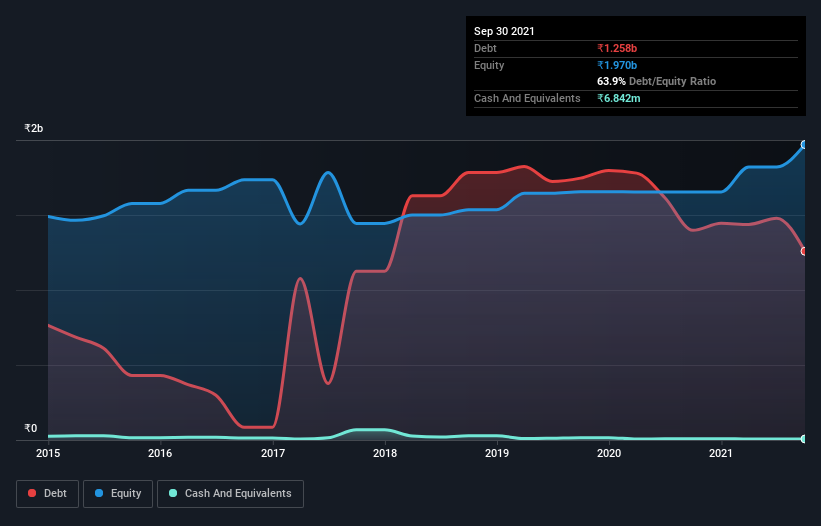Toggle the Equity legend button

click(118, 494)
